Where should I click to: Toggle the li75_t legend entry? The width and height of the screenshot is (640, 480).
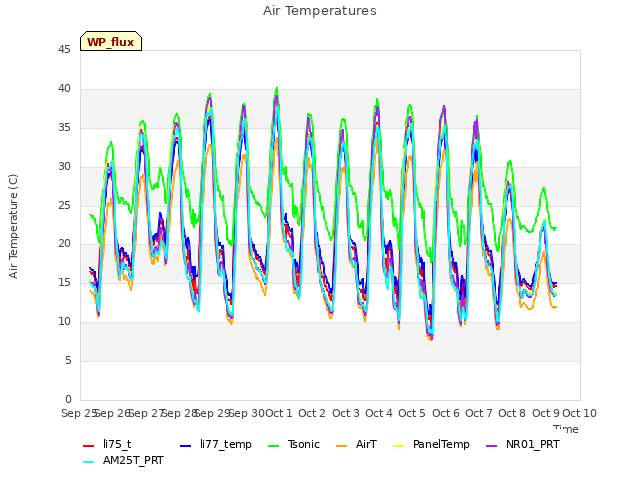pos(107,444)
